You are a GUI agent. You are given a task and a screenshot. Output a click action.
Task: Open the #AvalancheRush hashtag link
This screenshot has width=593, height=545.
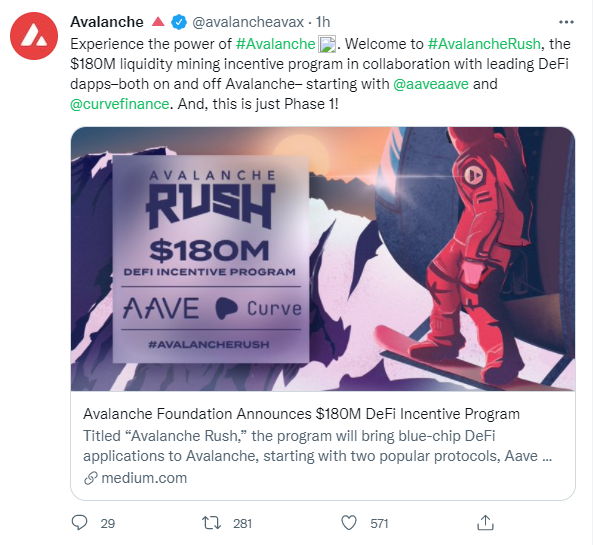click(x=484, y=44)
